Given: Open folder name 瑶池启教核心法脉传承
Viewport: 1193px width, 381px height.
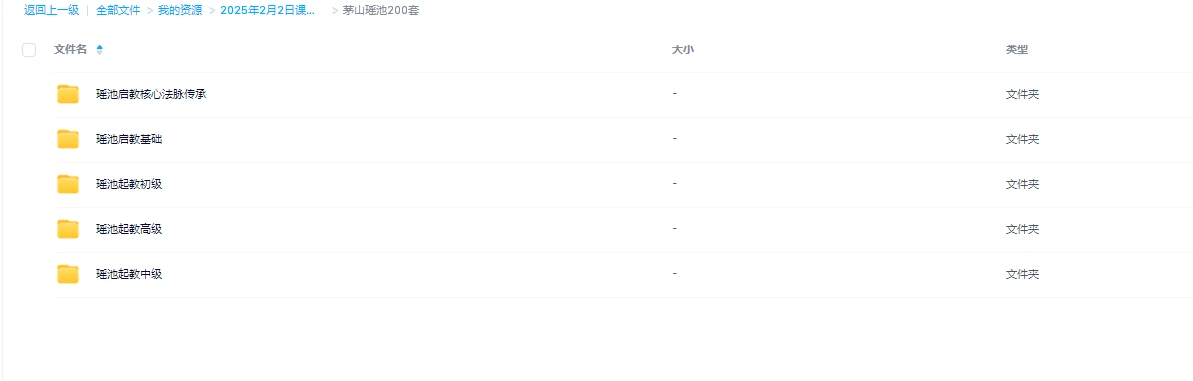Looking at the screenshot, I should tap(151, 94).
